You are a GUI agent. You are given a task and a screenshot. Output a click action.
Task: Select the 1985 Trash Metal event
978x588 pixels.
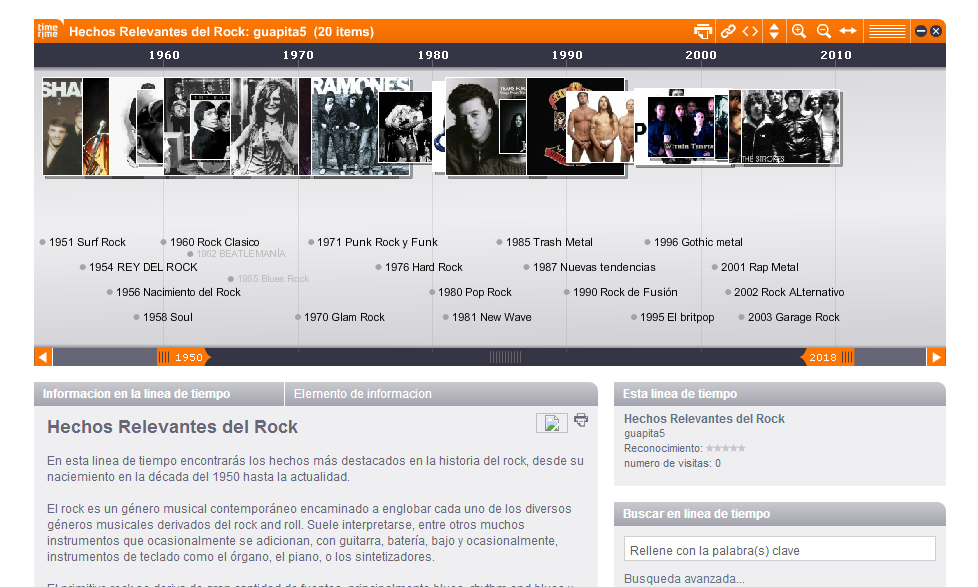click(545, 242)
